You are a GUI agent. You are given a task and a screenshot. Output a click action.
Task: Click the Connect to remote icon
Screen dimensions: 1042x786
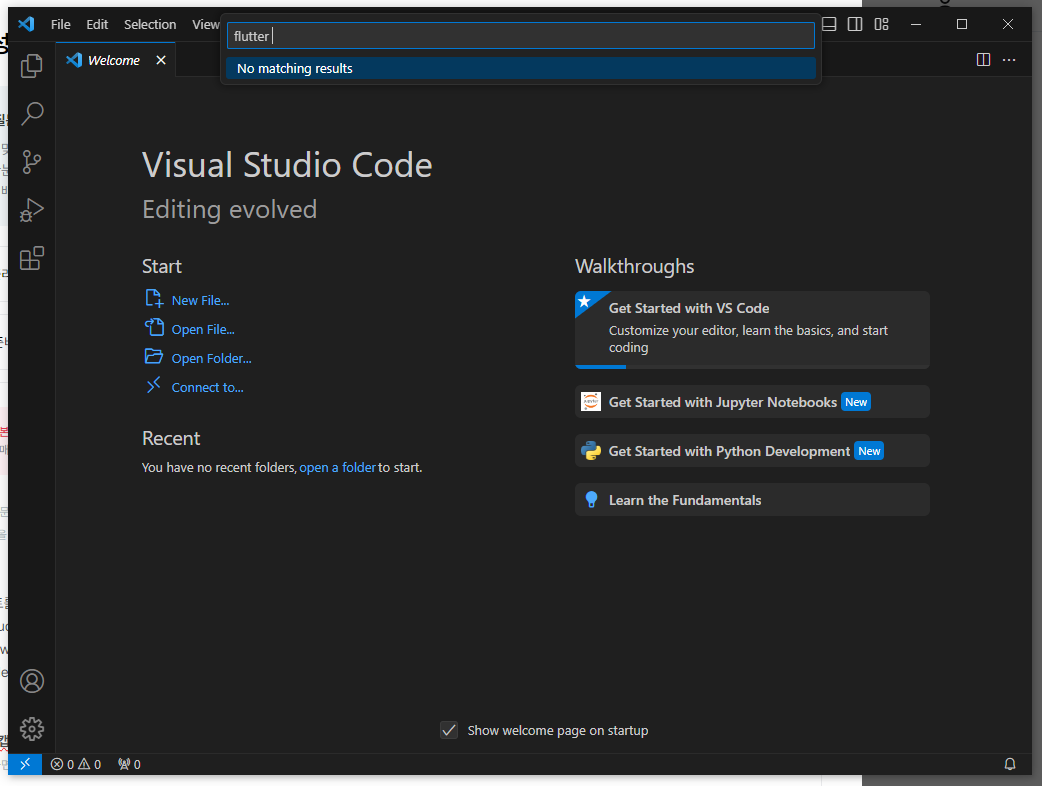click(x=154, y=385)
